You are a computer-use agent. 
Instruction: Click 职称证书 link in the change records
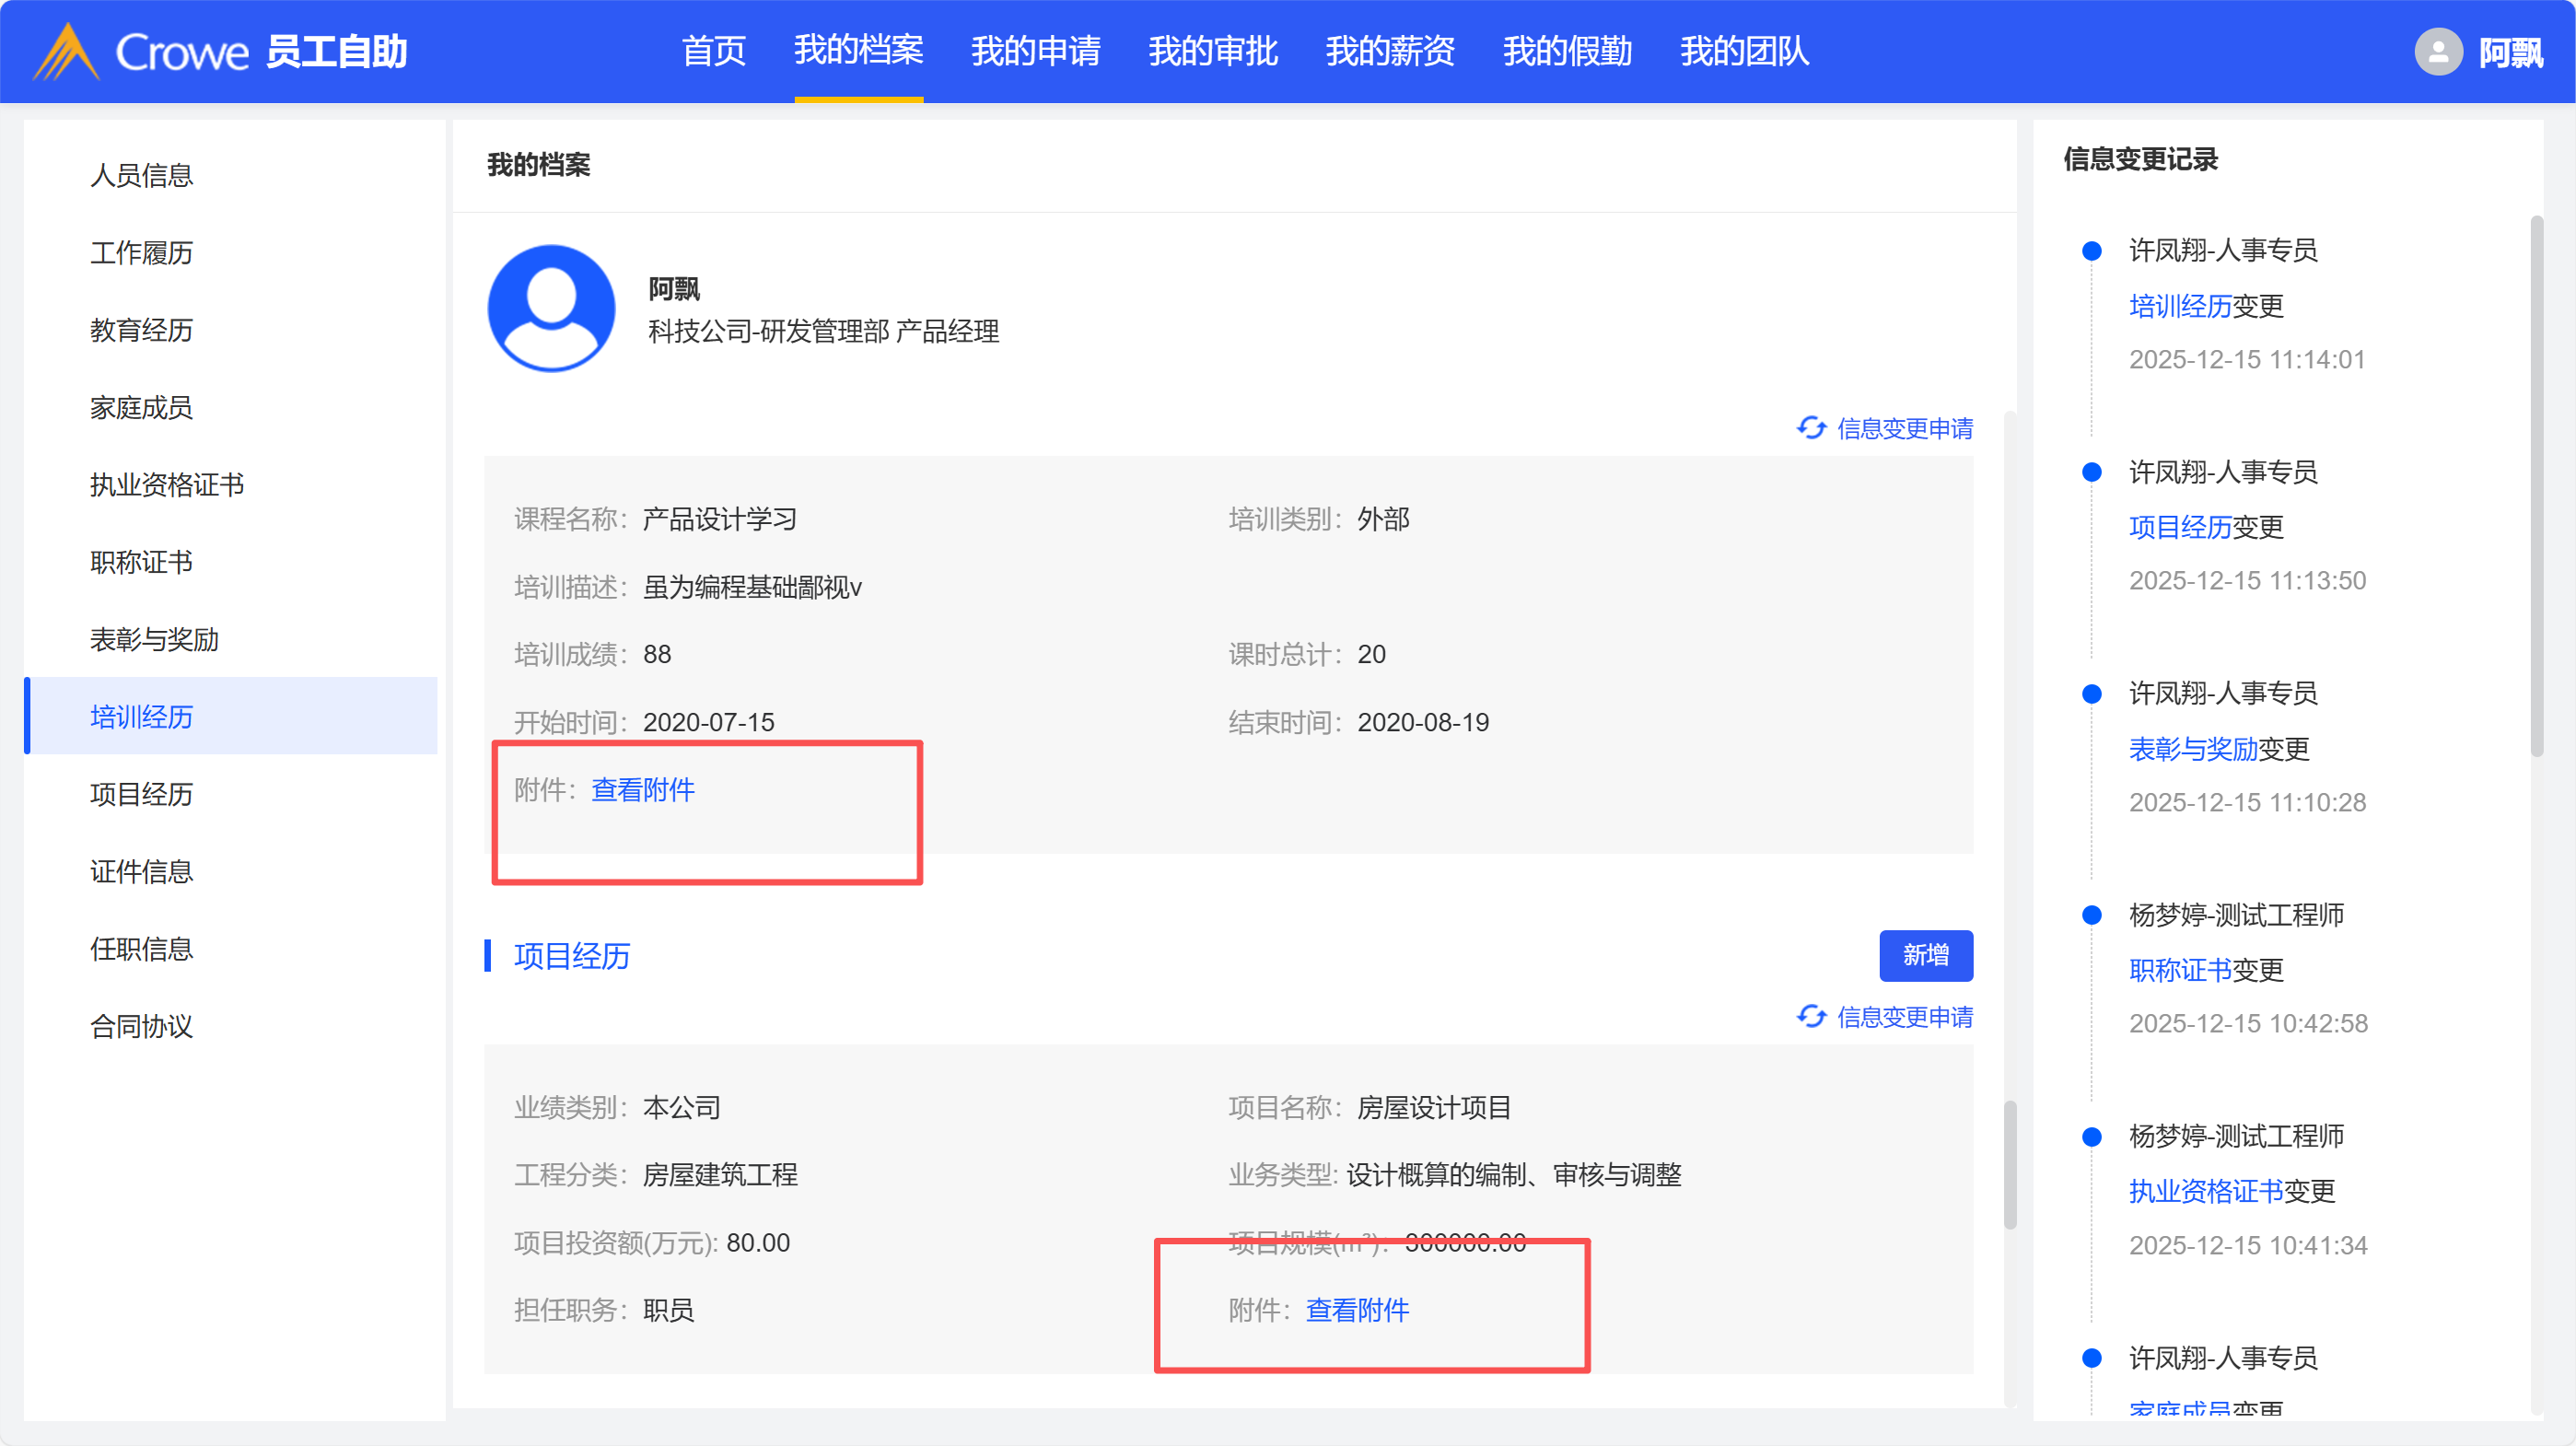[2180, 970]
